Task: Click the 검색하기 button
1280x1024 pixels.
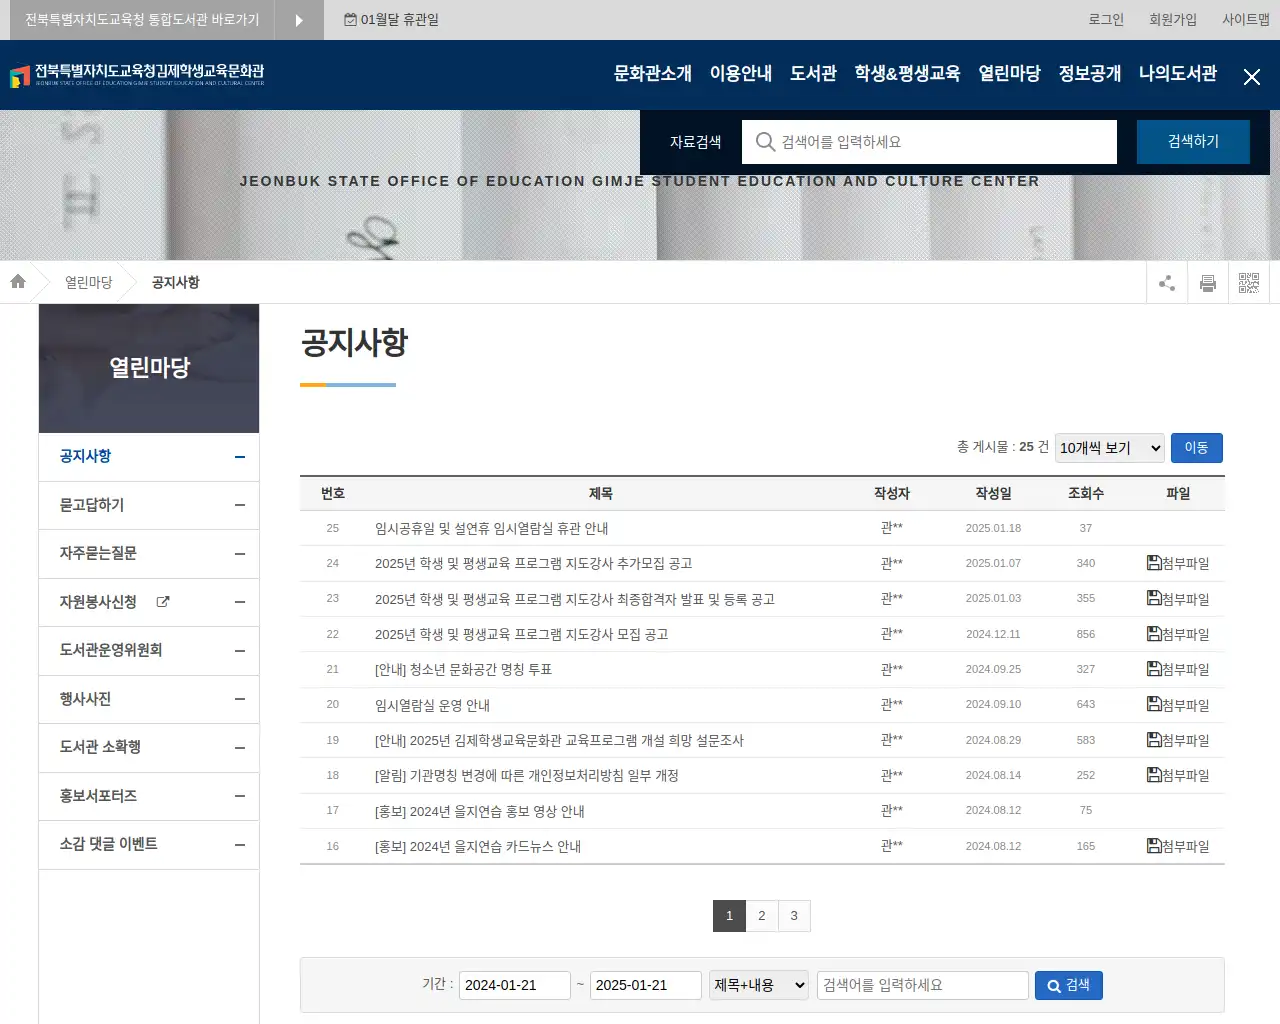Action: pyautogui.click(x=1193, y=142)
